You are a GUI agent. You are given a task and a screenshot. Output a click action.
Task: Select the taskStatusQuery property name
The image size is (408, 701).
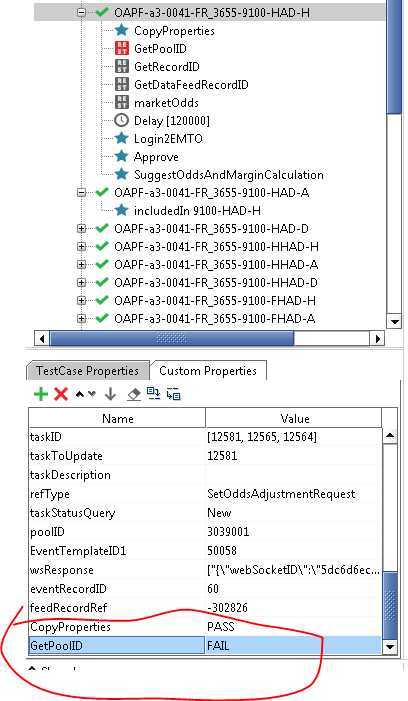(72, 513)
